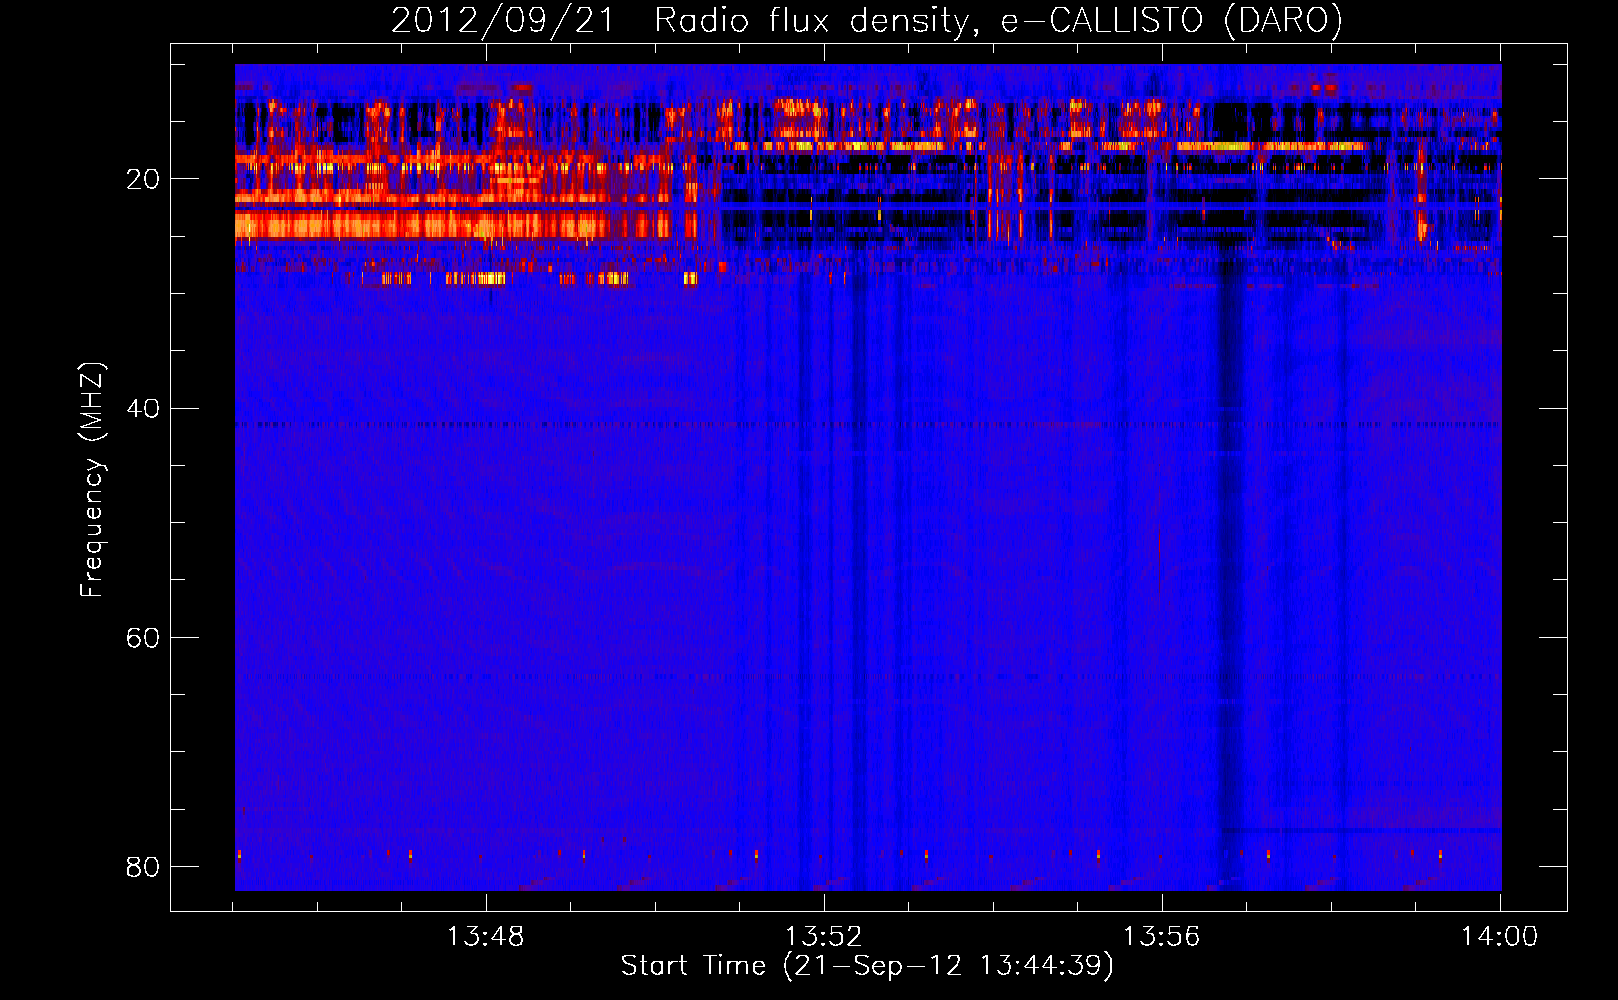Click the 14:00 time tick label
Viewport: 1618px width, 1000px height.
[x=1499, y=937]
